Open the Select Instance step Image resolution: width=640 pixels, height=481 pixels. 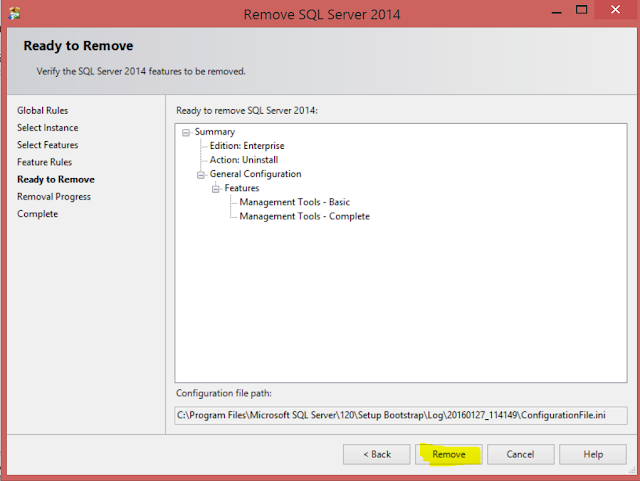coord(47,127)
